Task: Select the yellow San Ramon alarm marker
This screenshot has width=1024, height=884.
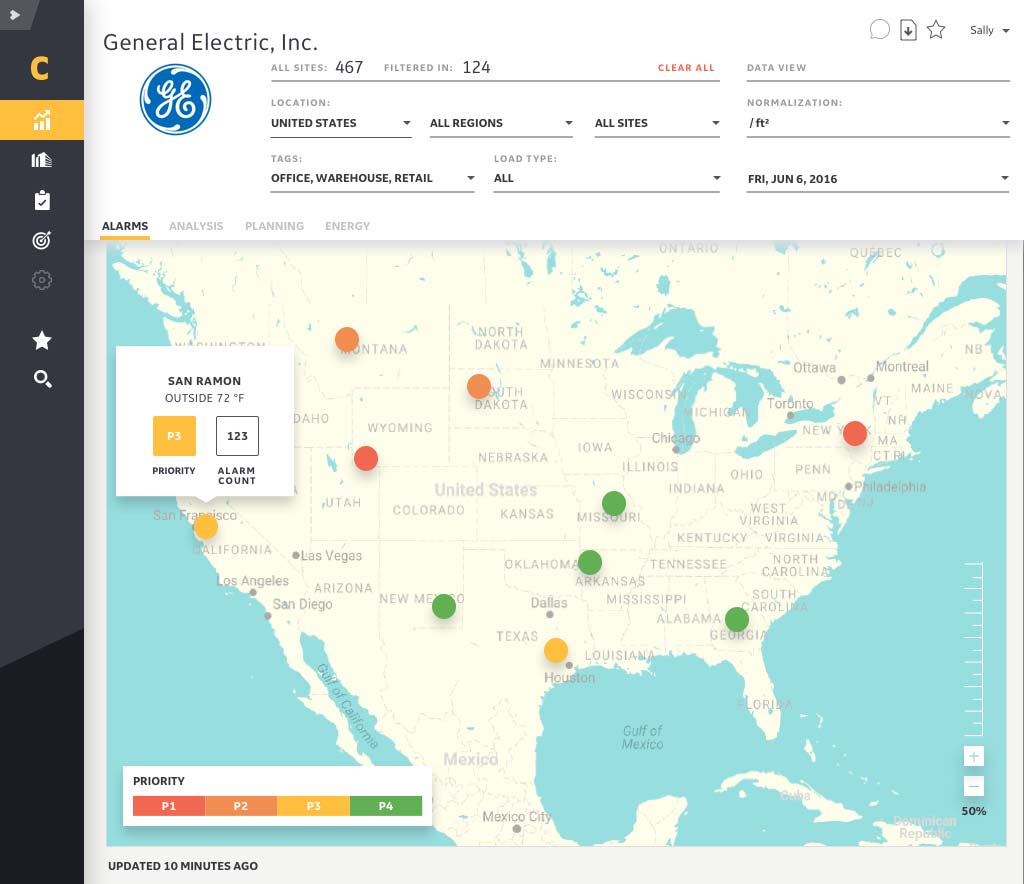Action: [206, 526]
